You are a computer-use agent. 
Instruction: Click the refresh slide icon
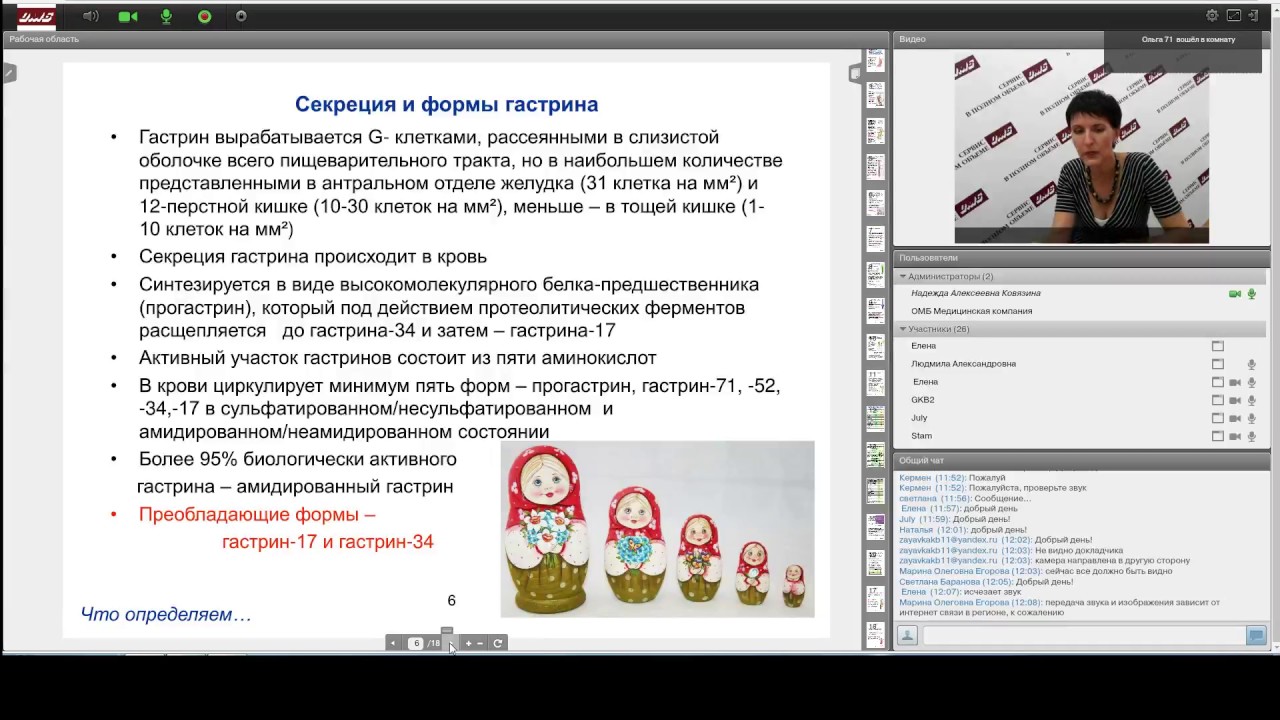pyautogui.click(x=498, y=643)
